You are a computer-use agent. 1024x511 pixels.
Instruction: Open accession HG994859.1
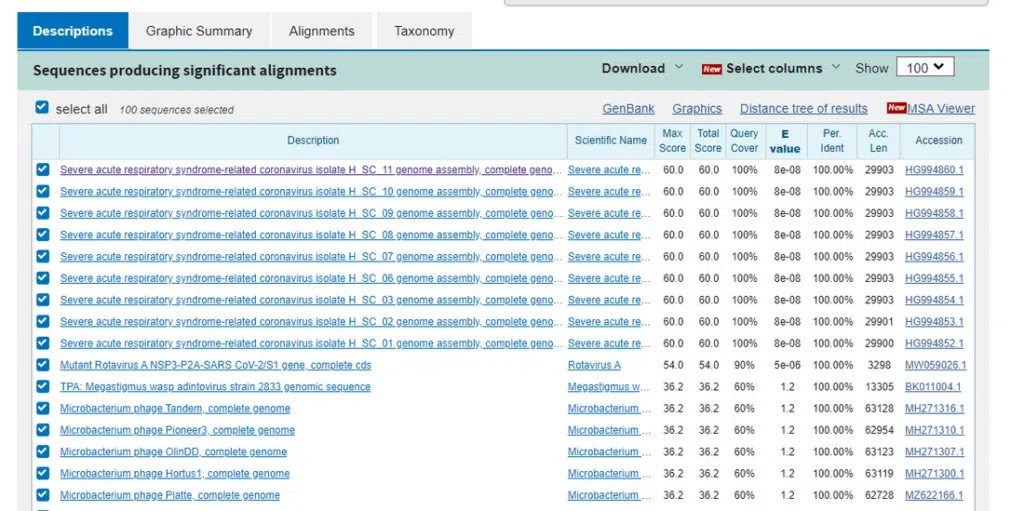[x=934, y=191]
